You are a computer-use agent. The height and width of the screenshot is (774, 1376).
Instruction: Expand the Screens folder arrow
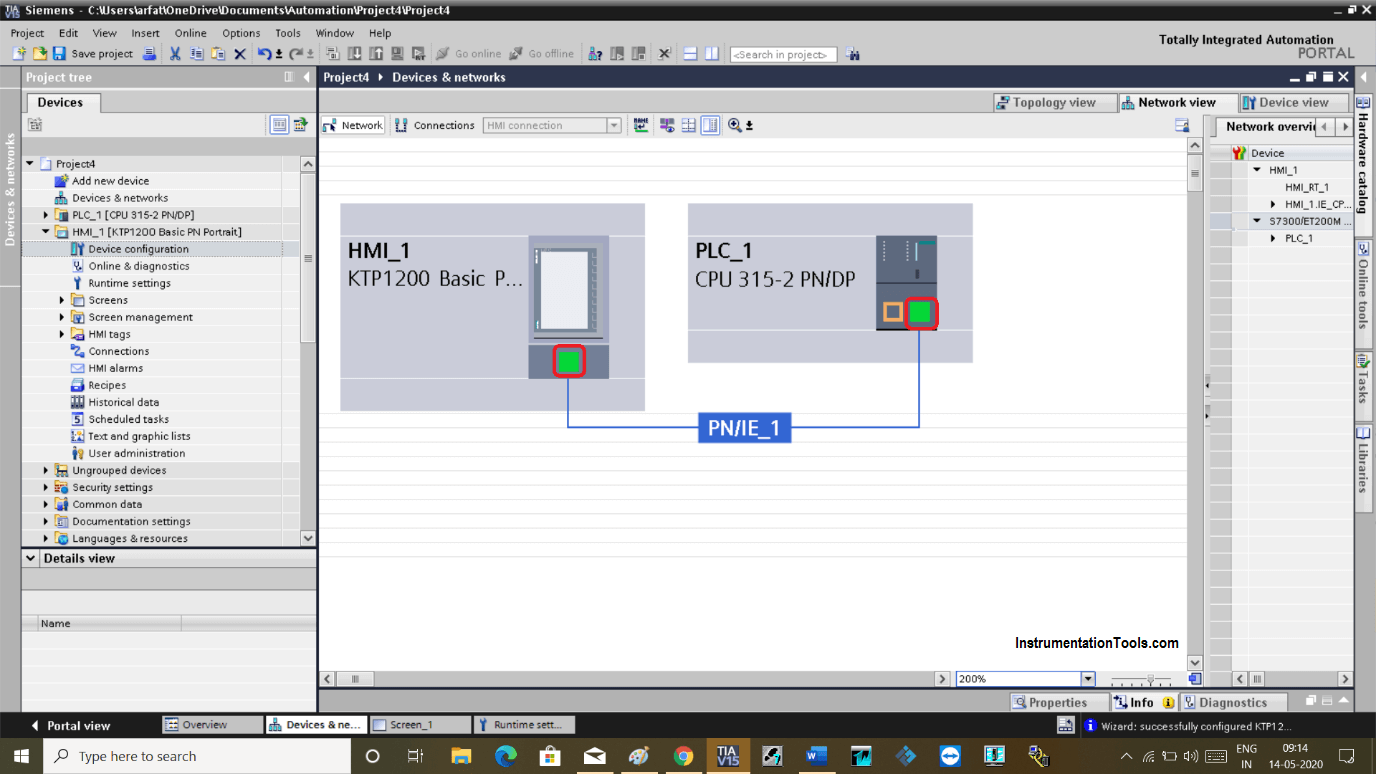point(62,300)
